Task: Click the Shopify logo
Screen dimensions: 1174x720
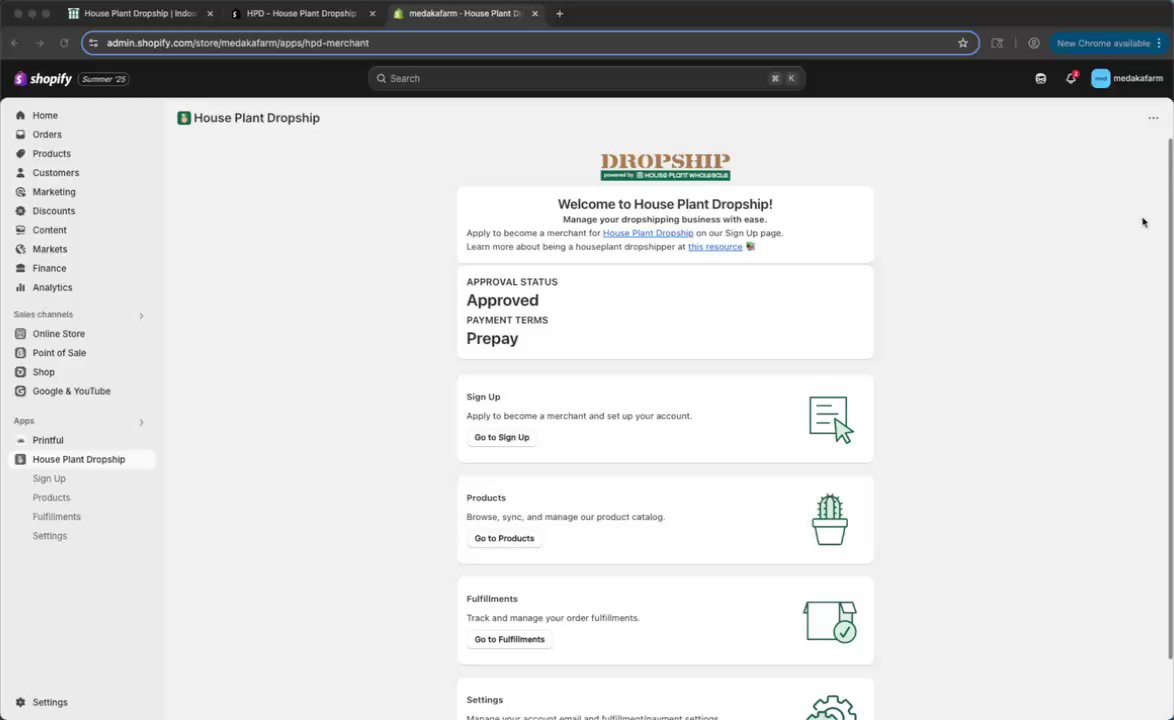Action: (x=43, y=79)
